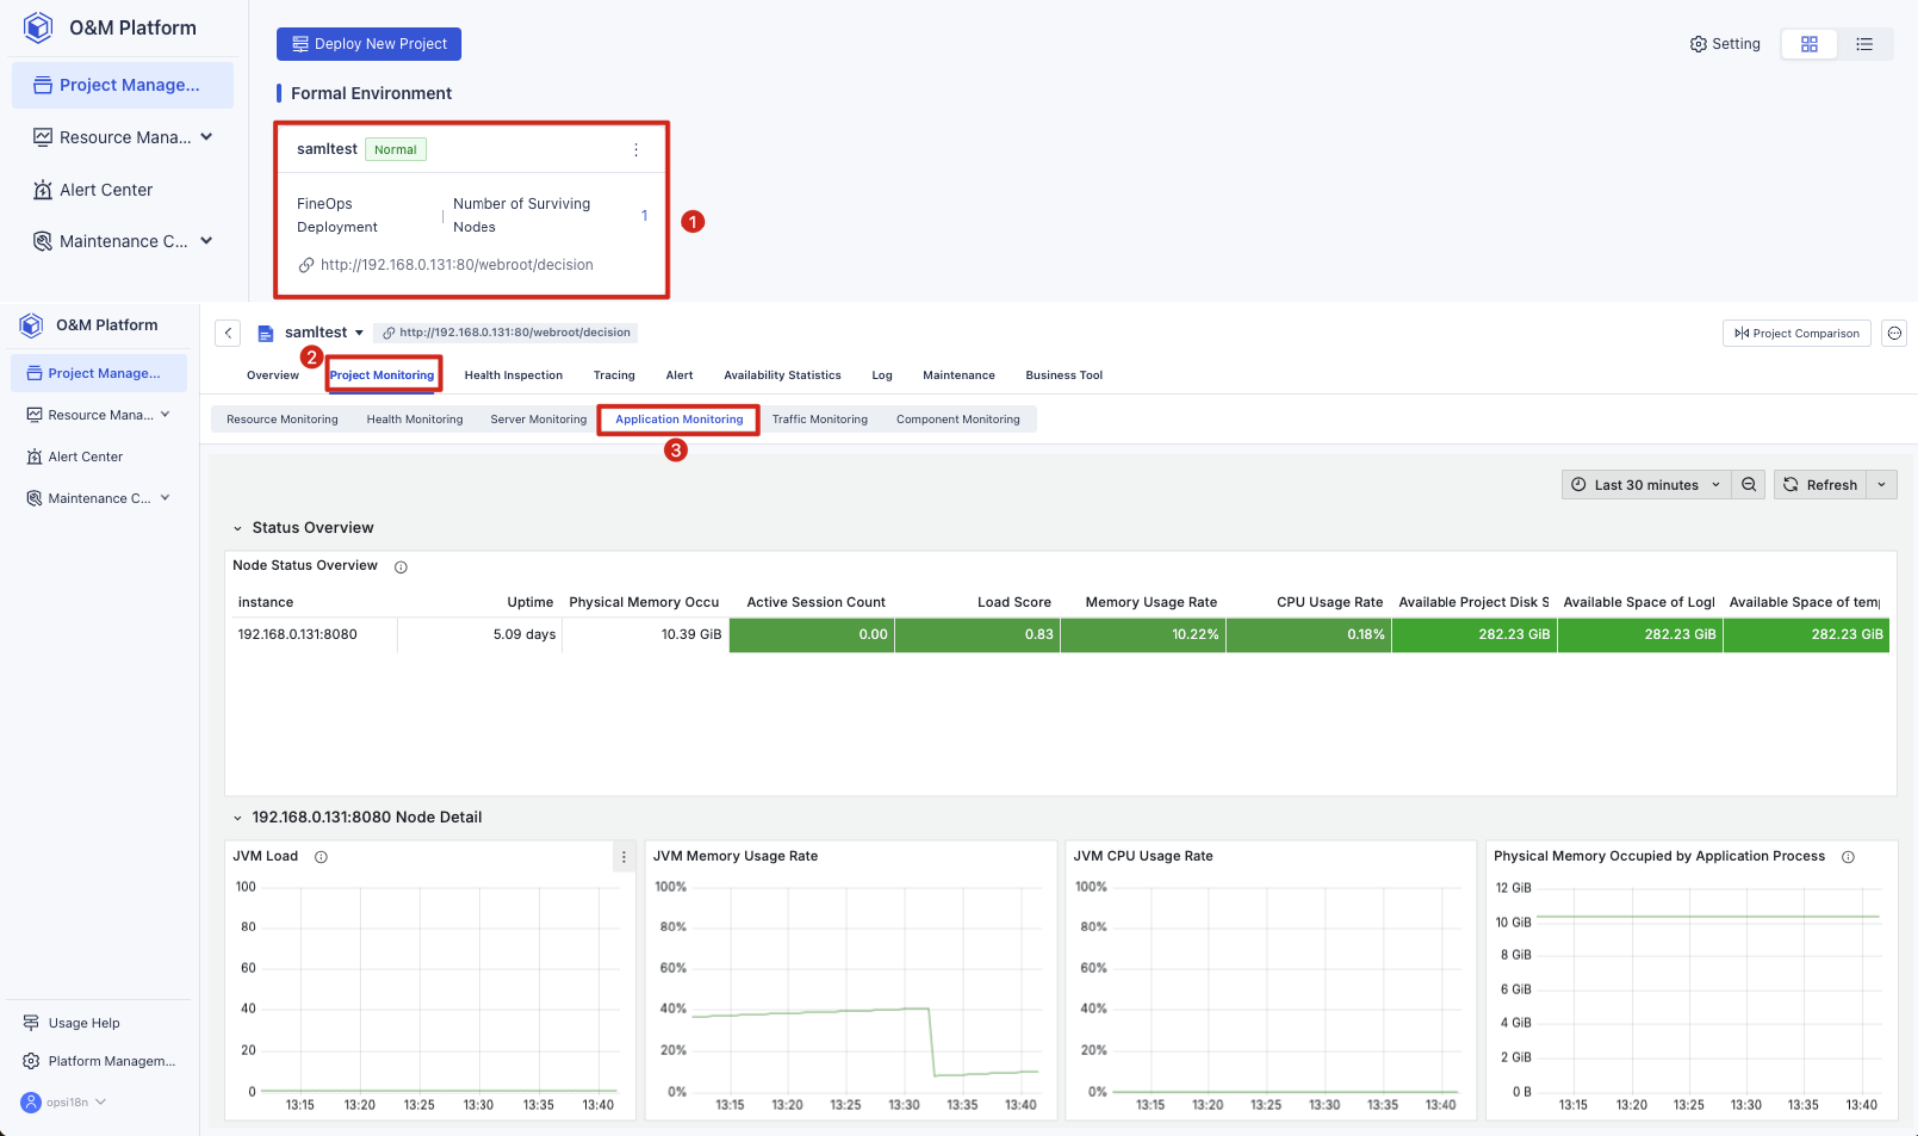The image size is (1920, 1140).
Task: Click the info icon beside Node Status Overview
Action: (x=401, y=566)
